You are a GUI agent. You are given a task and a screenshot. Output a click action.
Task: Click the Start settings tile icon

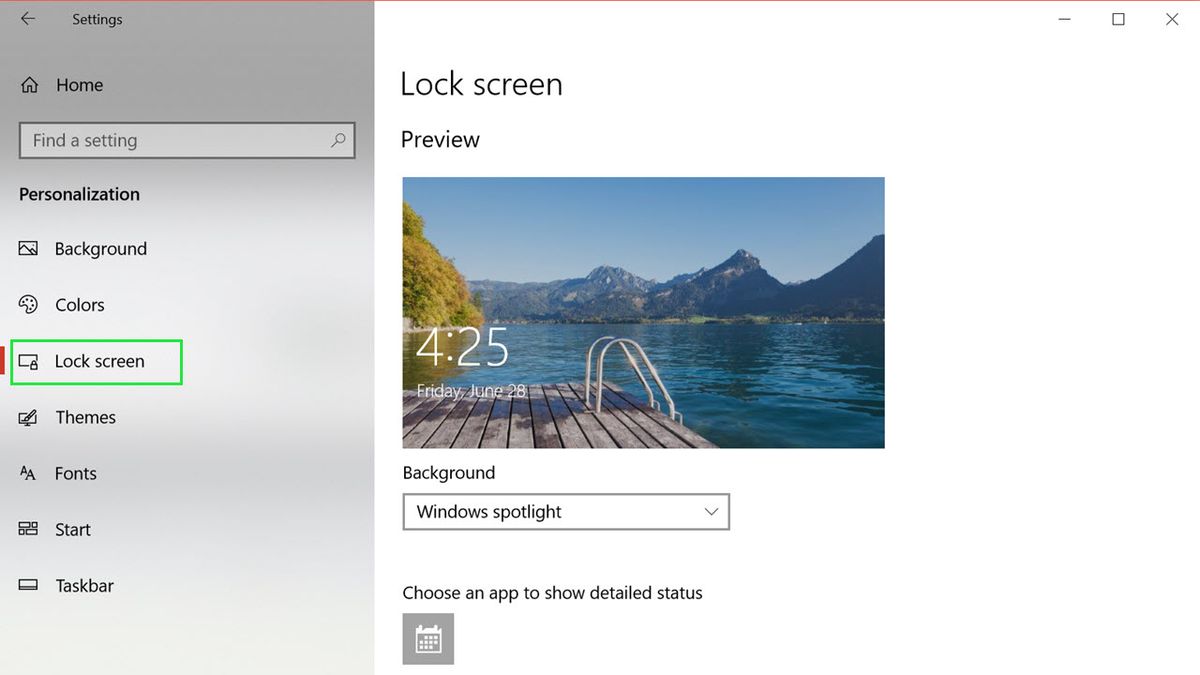pos(29,529)
